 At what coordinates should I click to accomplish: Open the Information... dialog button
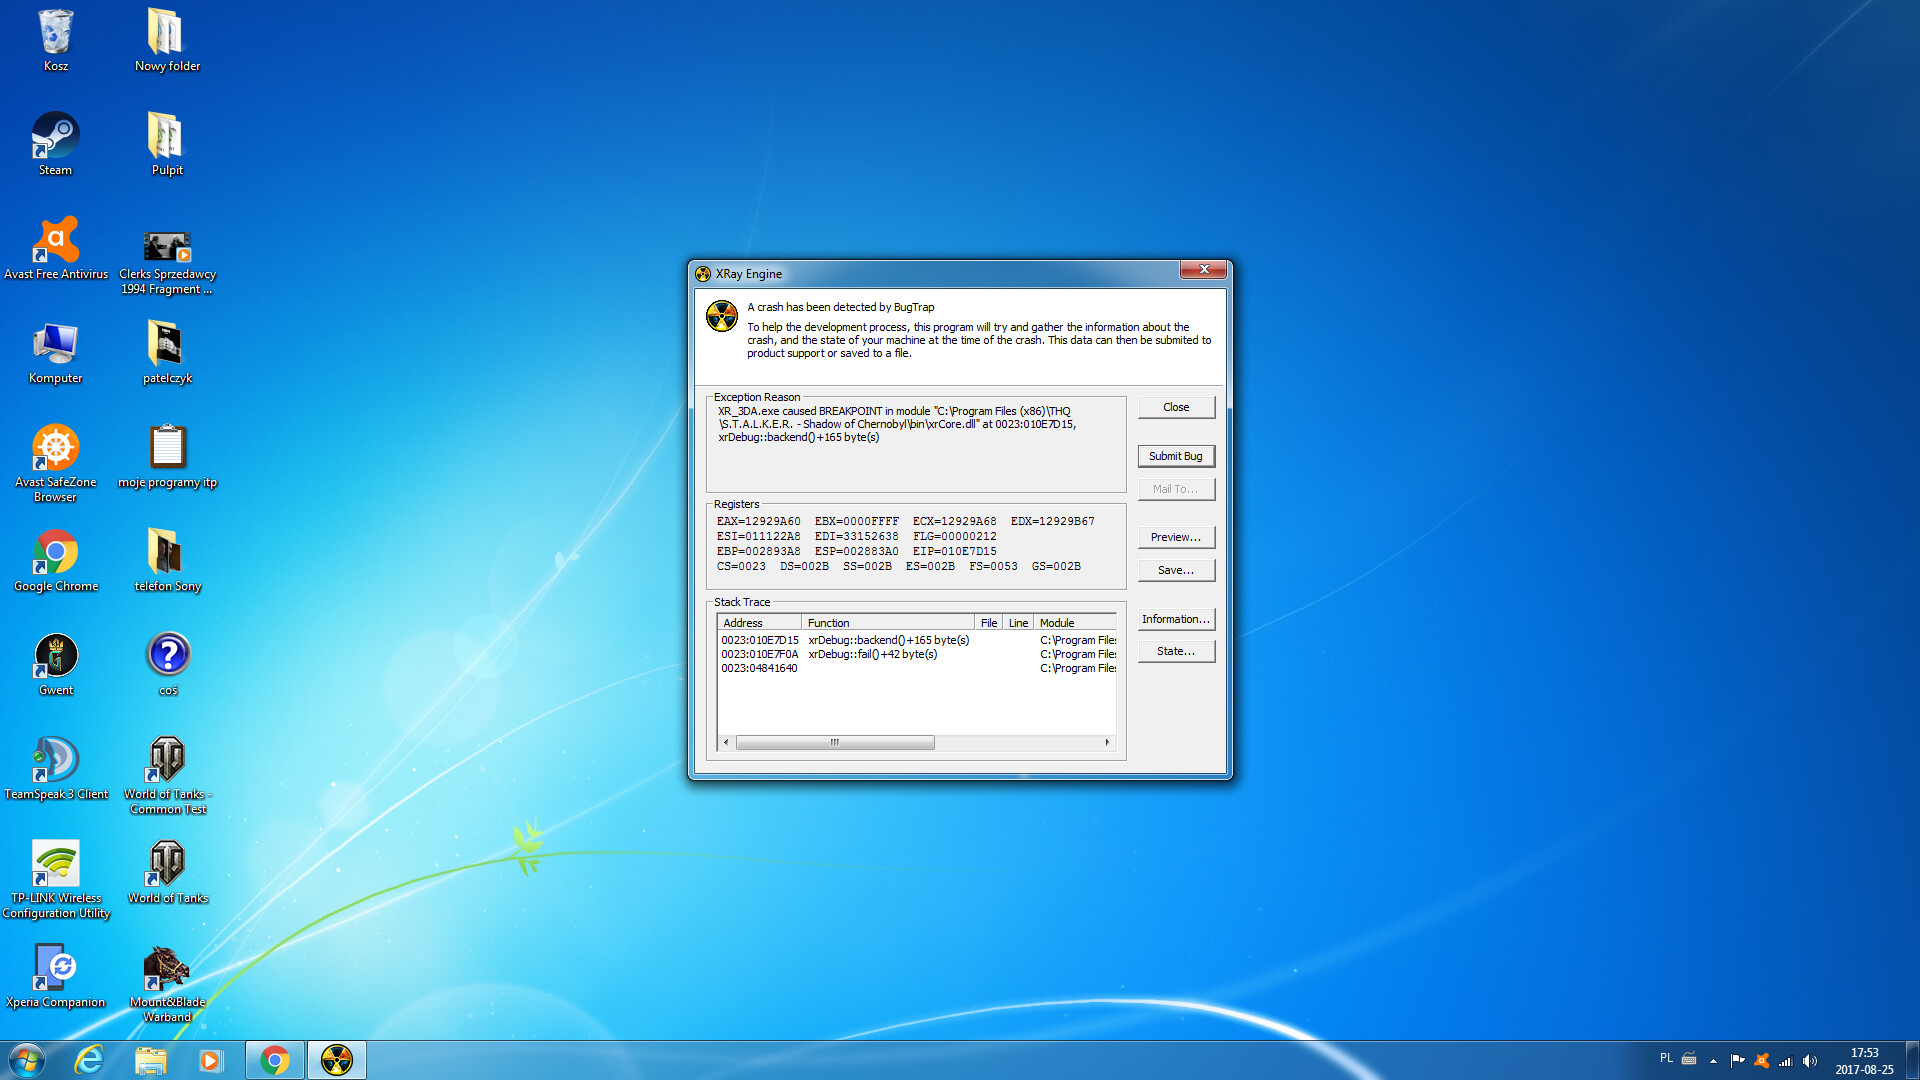[1176, 619]
